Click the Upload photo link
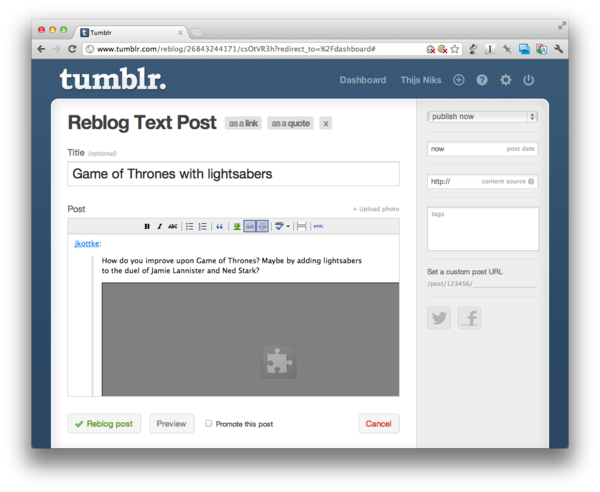This screenshot has width=600, height=492. 376,209
